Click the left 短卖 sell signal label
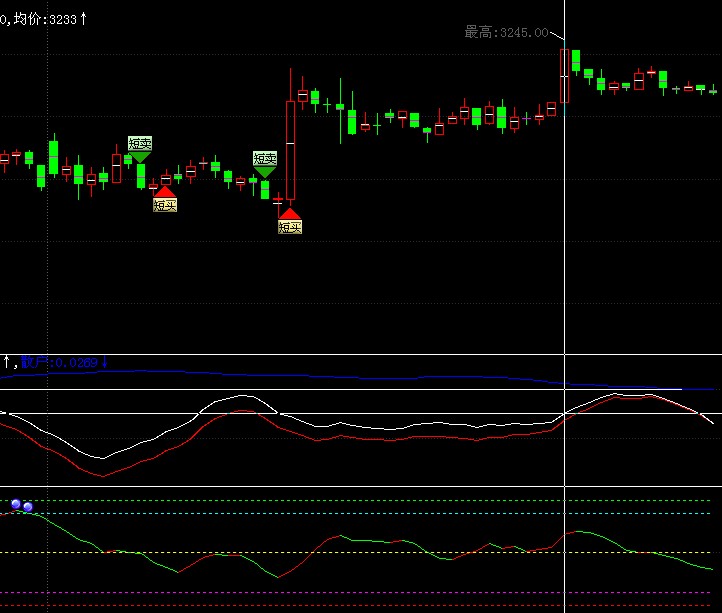The image size is (722, 613). [x=140, y=143]
